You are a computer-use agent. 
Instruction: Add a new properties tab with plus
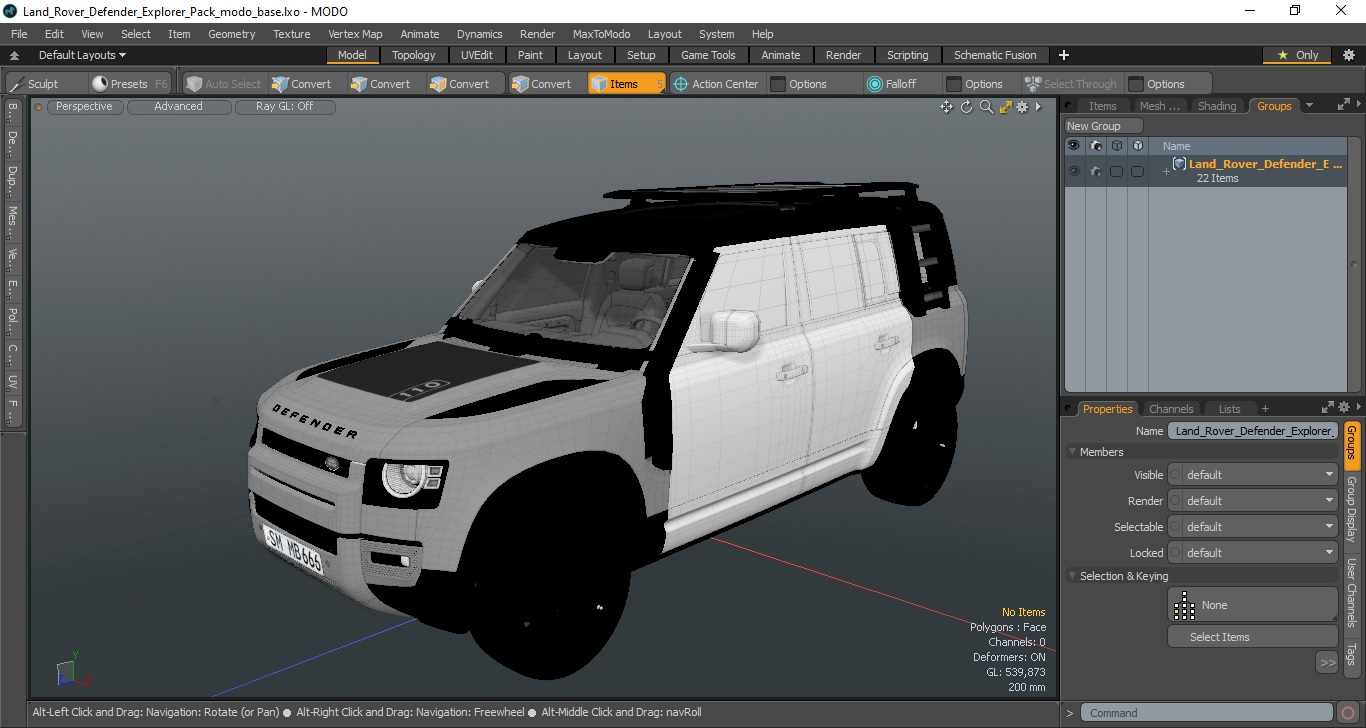(1265, 409)
